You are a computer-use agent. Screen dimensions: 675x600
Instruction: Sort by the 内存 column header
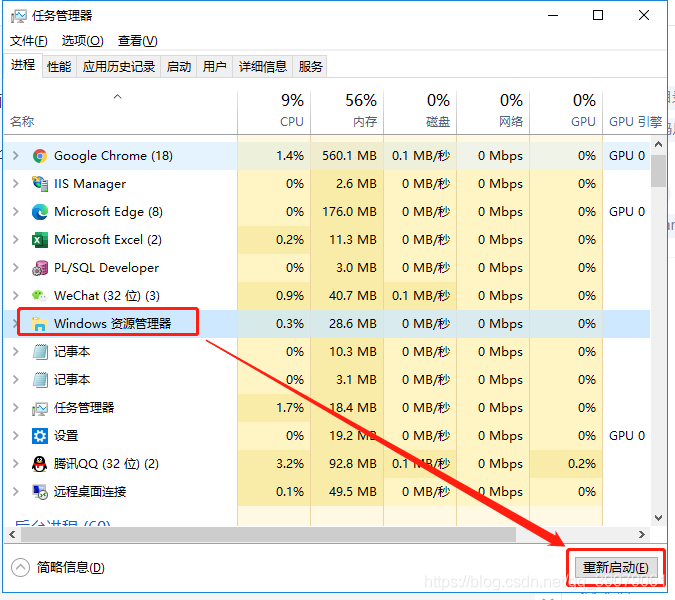coord(347,111)
